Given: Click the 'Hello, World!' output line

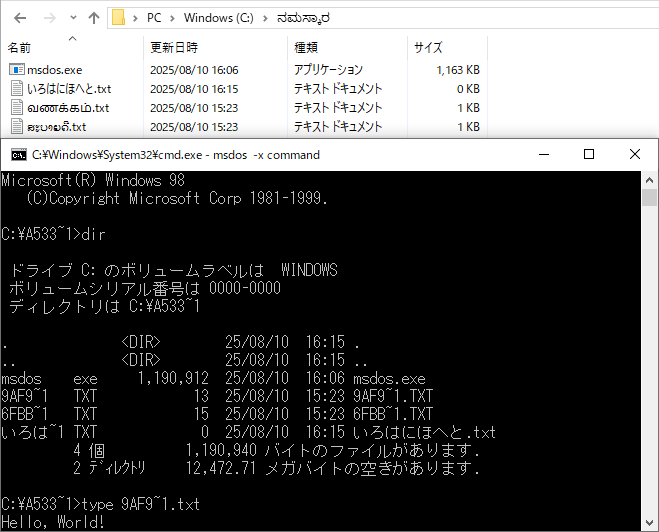Looking at the screenshot, I should pos(53,522).
